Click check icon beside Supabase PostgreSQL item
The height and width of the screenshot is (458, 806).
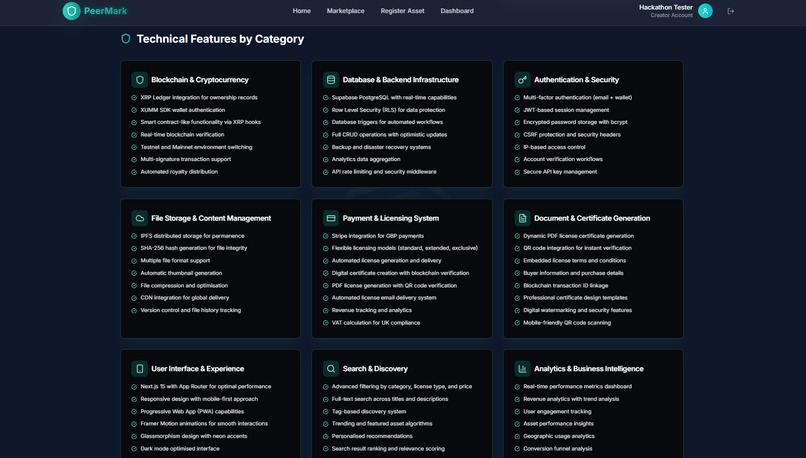(x=325, y=98)
